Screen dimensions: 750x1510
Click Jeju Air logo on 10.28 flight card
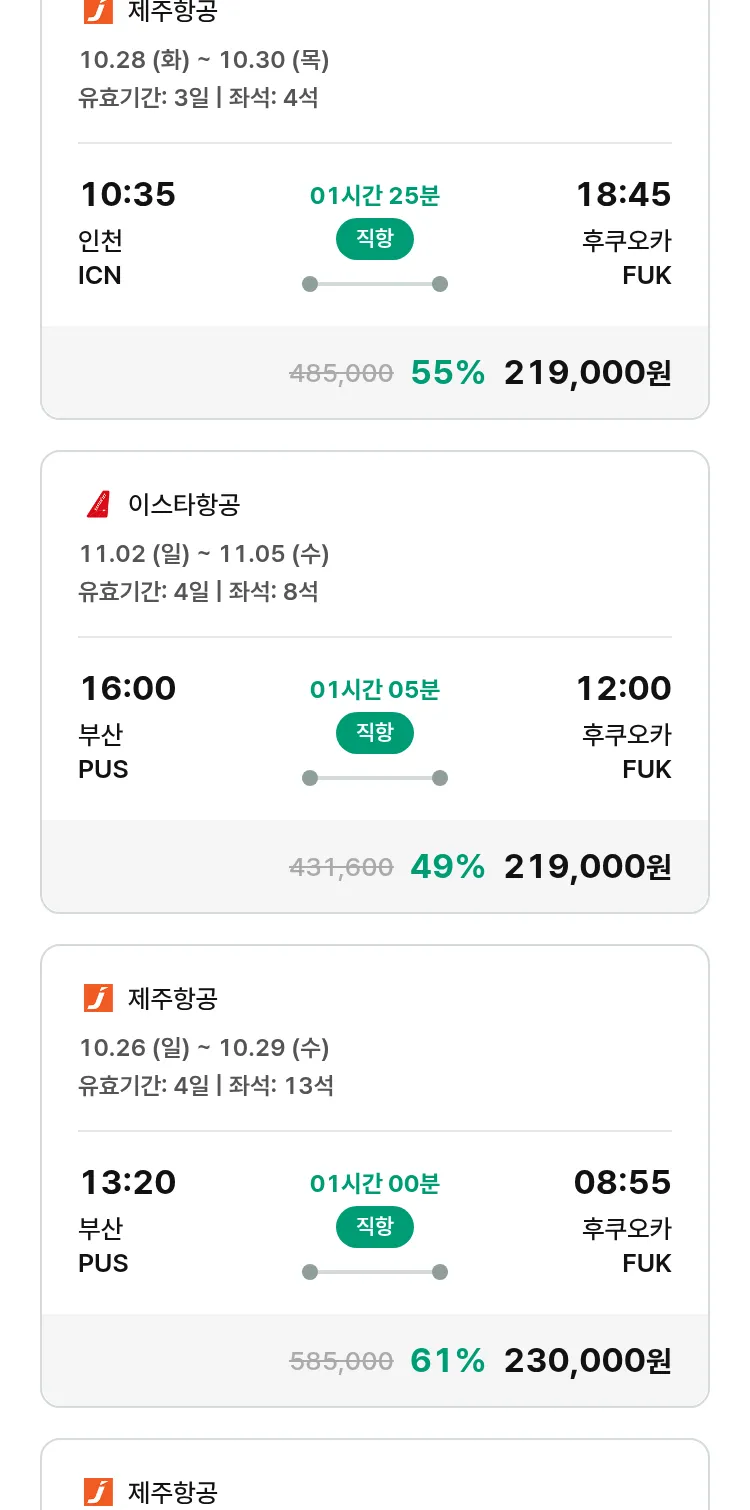click(x=98, y=12)
